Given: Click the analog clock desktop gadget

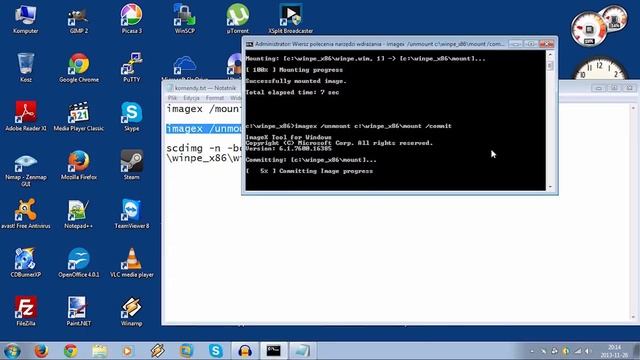Looking at the screenshot, I should [600, 68].
